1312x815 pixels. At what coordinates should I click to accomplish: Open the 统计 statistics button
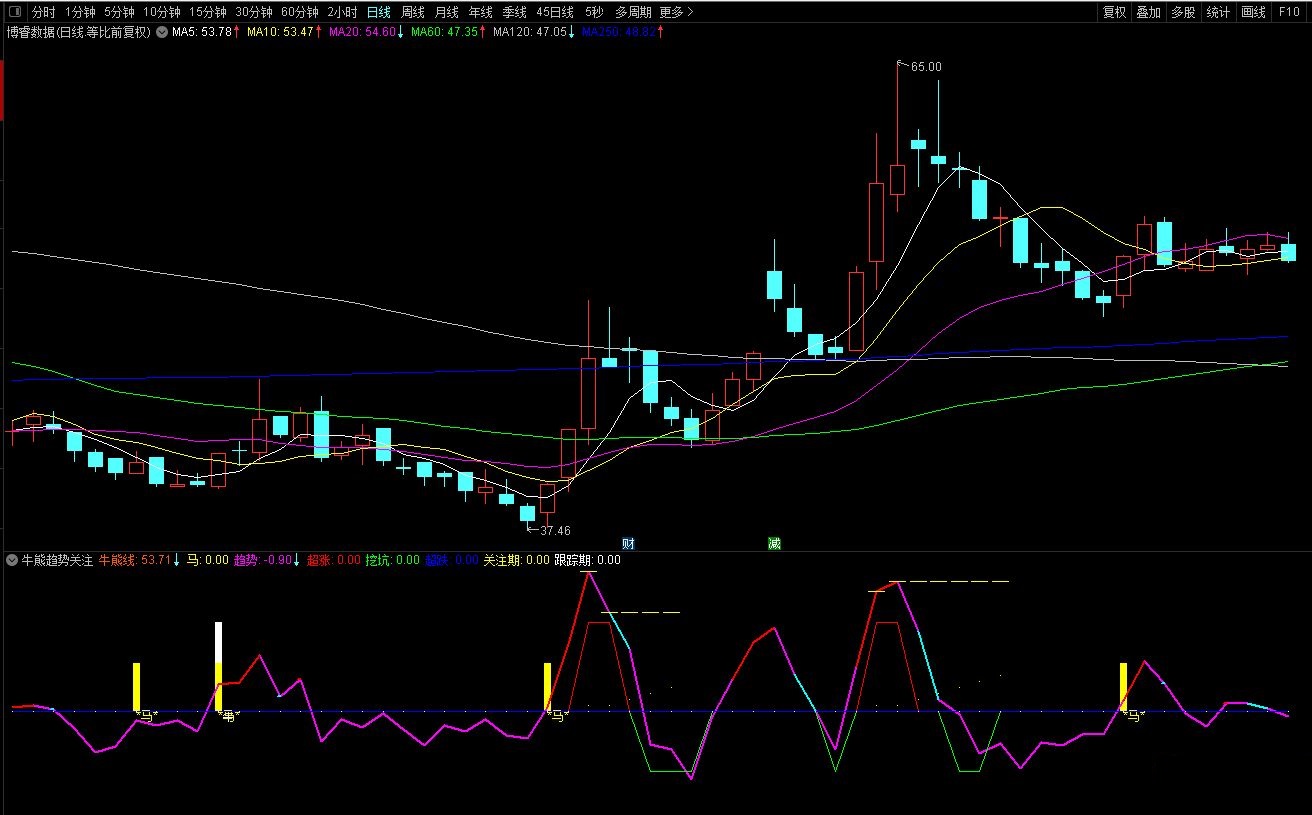1218,12
